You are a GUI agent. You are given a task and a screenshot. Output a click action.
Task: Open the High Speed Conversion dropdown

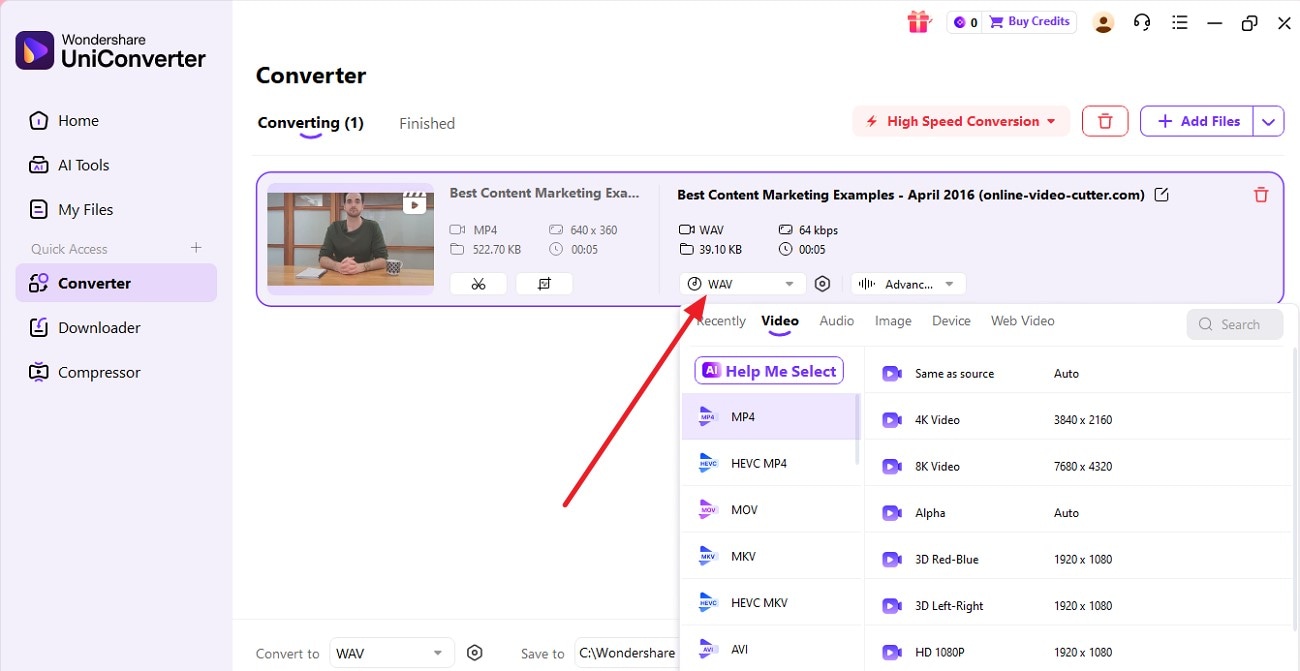[x=959, y=120]
